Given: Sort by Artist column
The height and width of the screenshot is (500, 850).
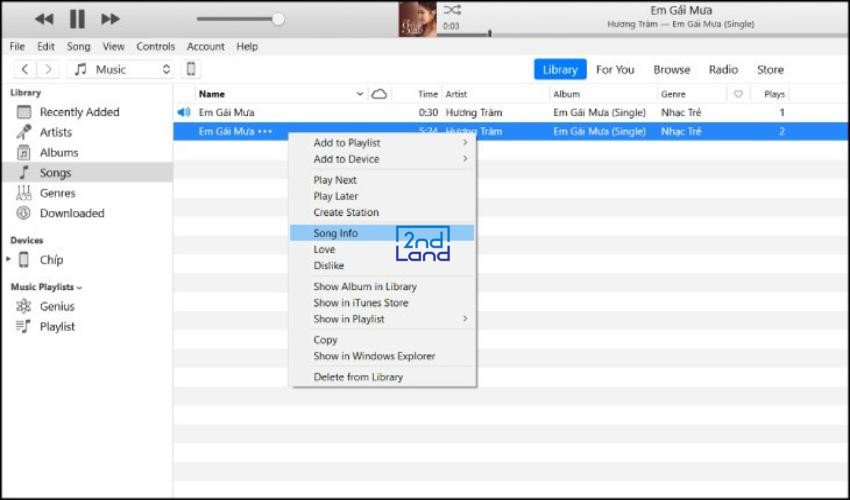Looking at the screenshot, I should (456, 94).
